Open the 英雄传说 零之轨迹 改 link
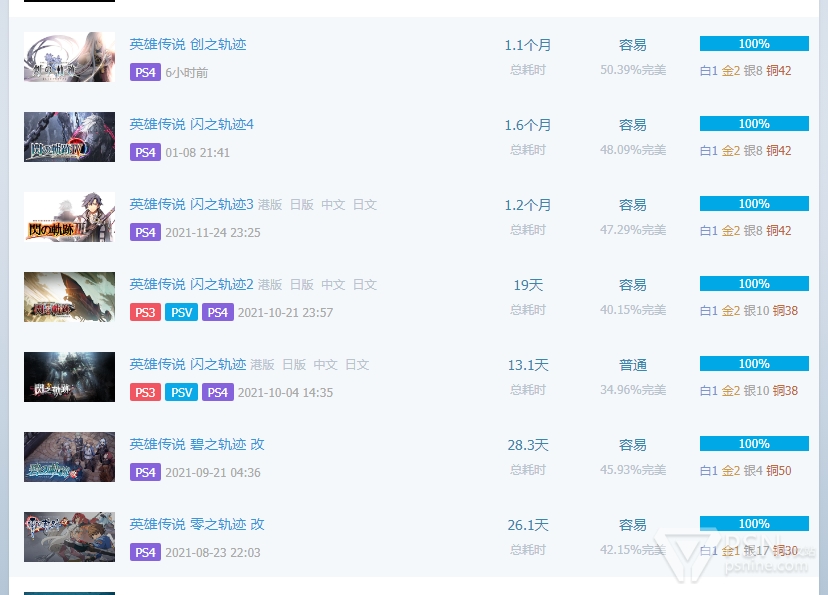Image resolution: width=828 pixels, height=595 pixels. pos(197,524)
